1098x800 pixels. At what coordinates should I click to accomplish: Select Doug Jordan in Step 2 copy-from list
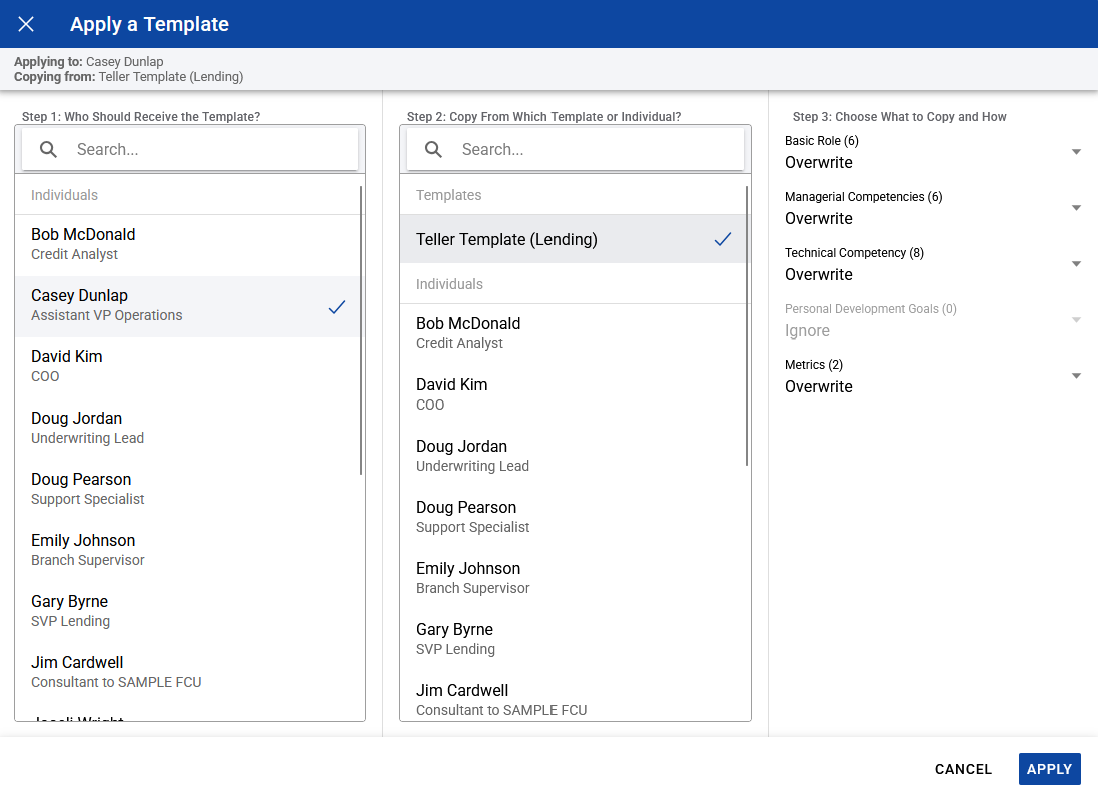tap(572, 456)
